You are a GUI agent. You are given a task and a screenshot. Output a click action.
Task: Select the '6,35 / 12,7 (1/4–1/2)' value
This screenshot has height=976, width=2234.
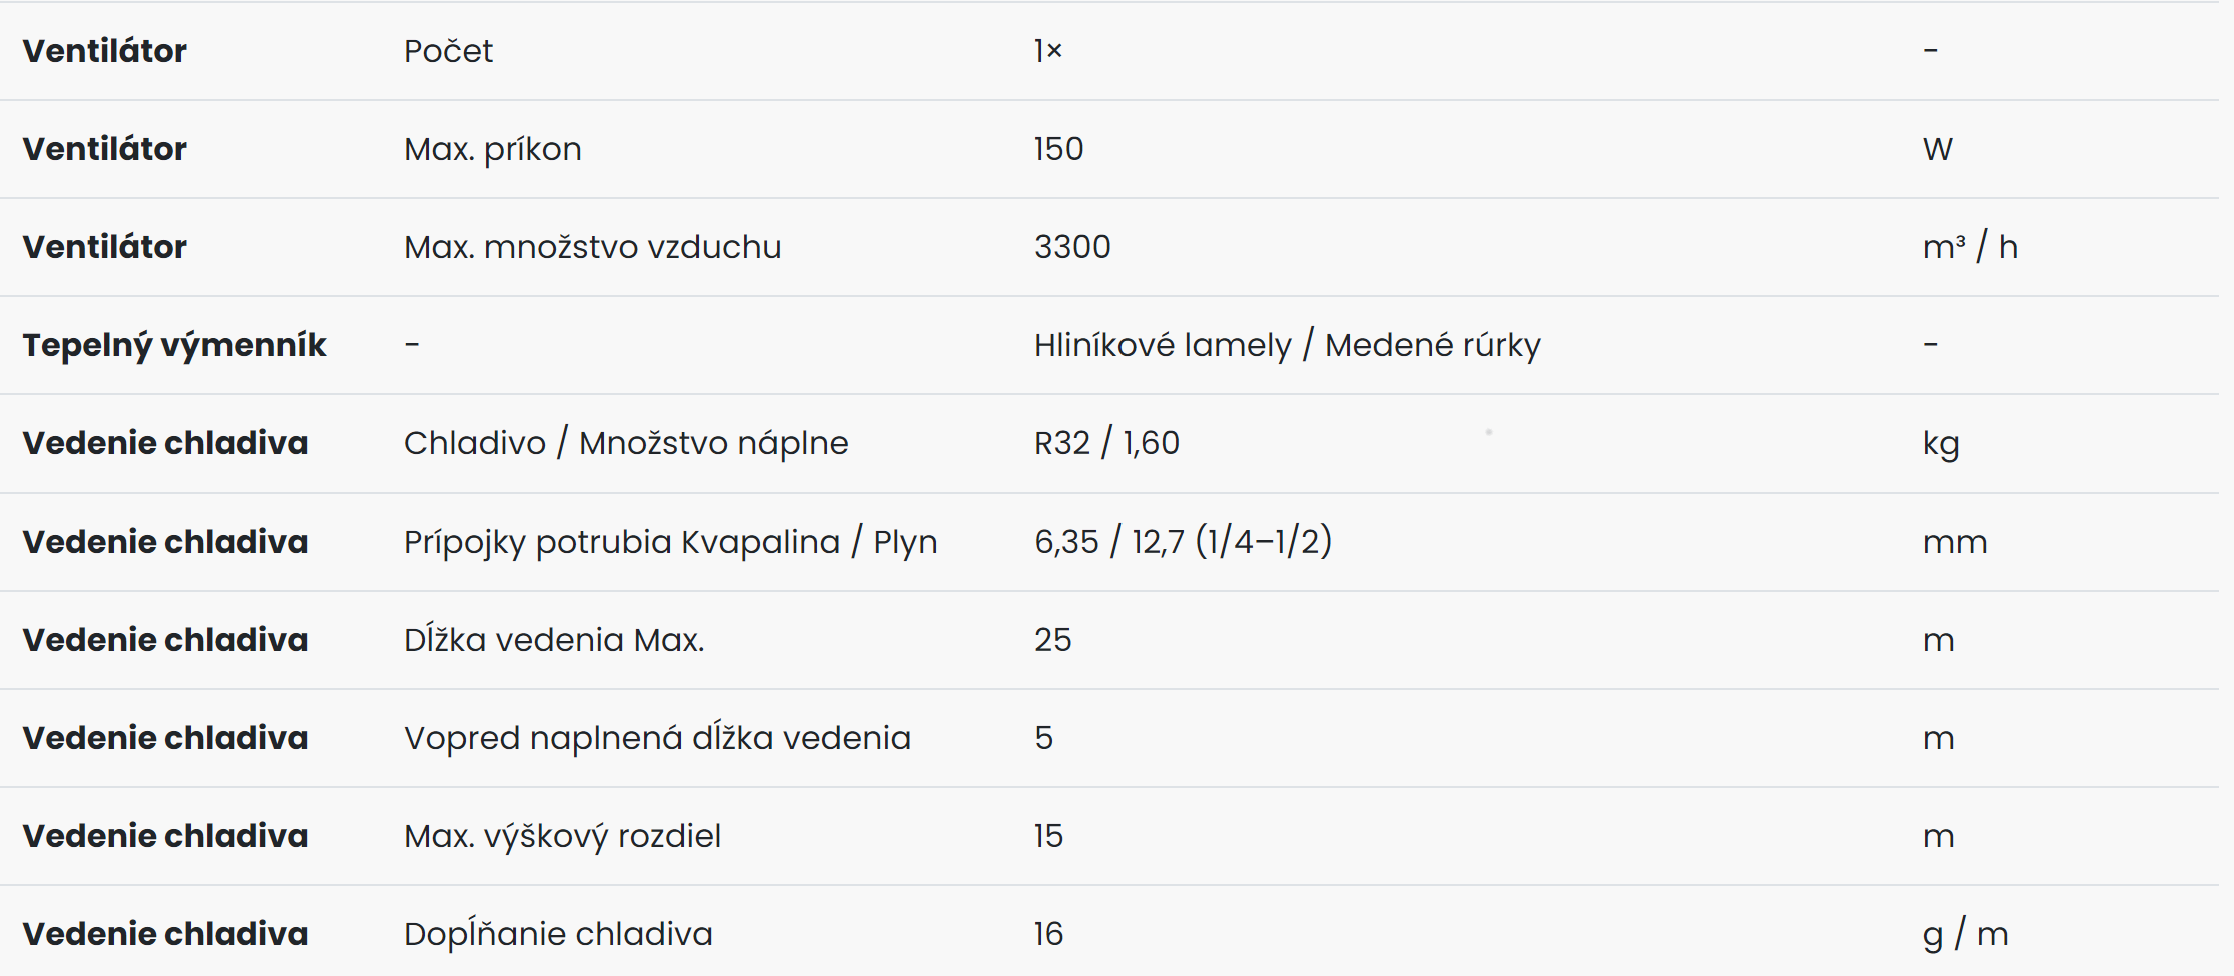pyautogui.click(x=1183, y=542)
